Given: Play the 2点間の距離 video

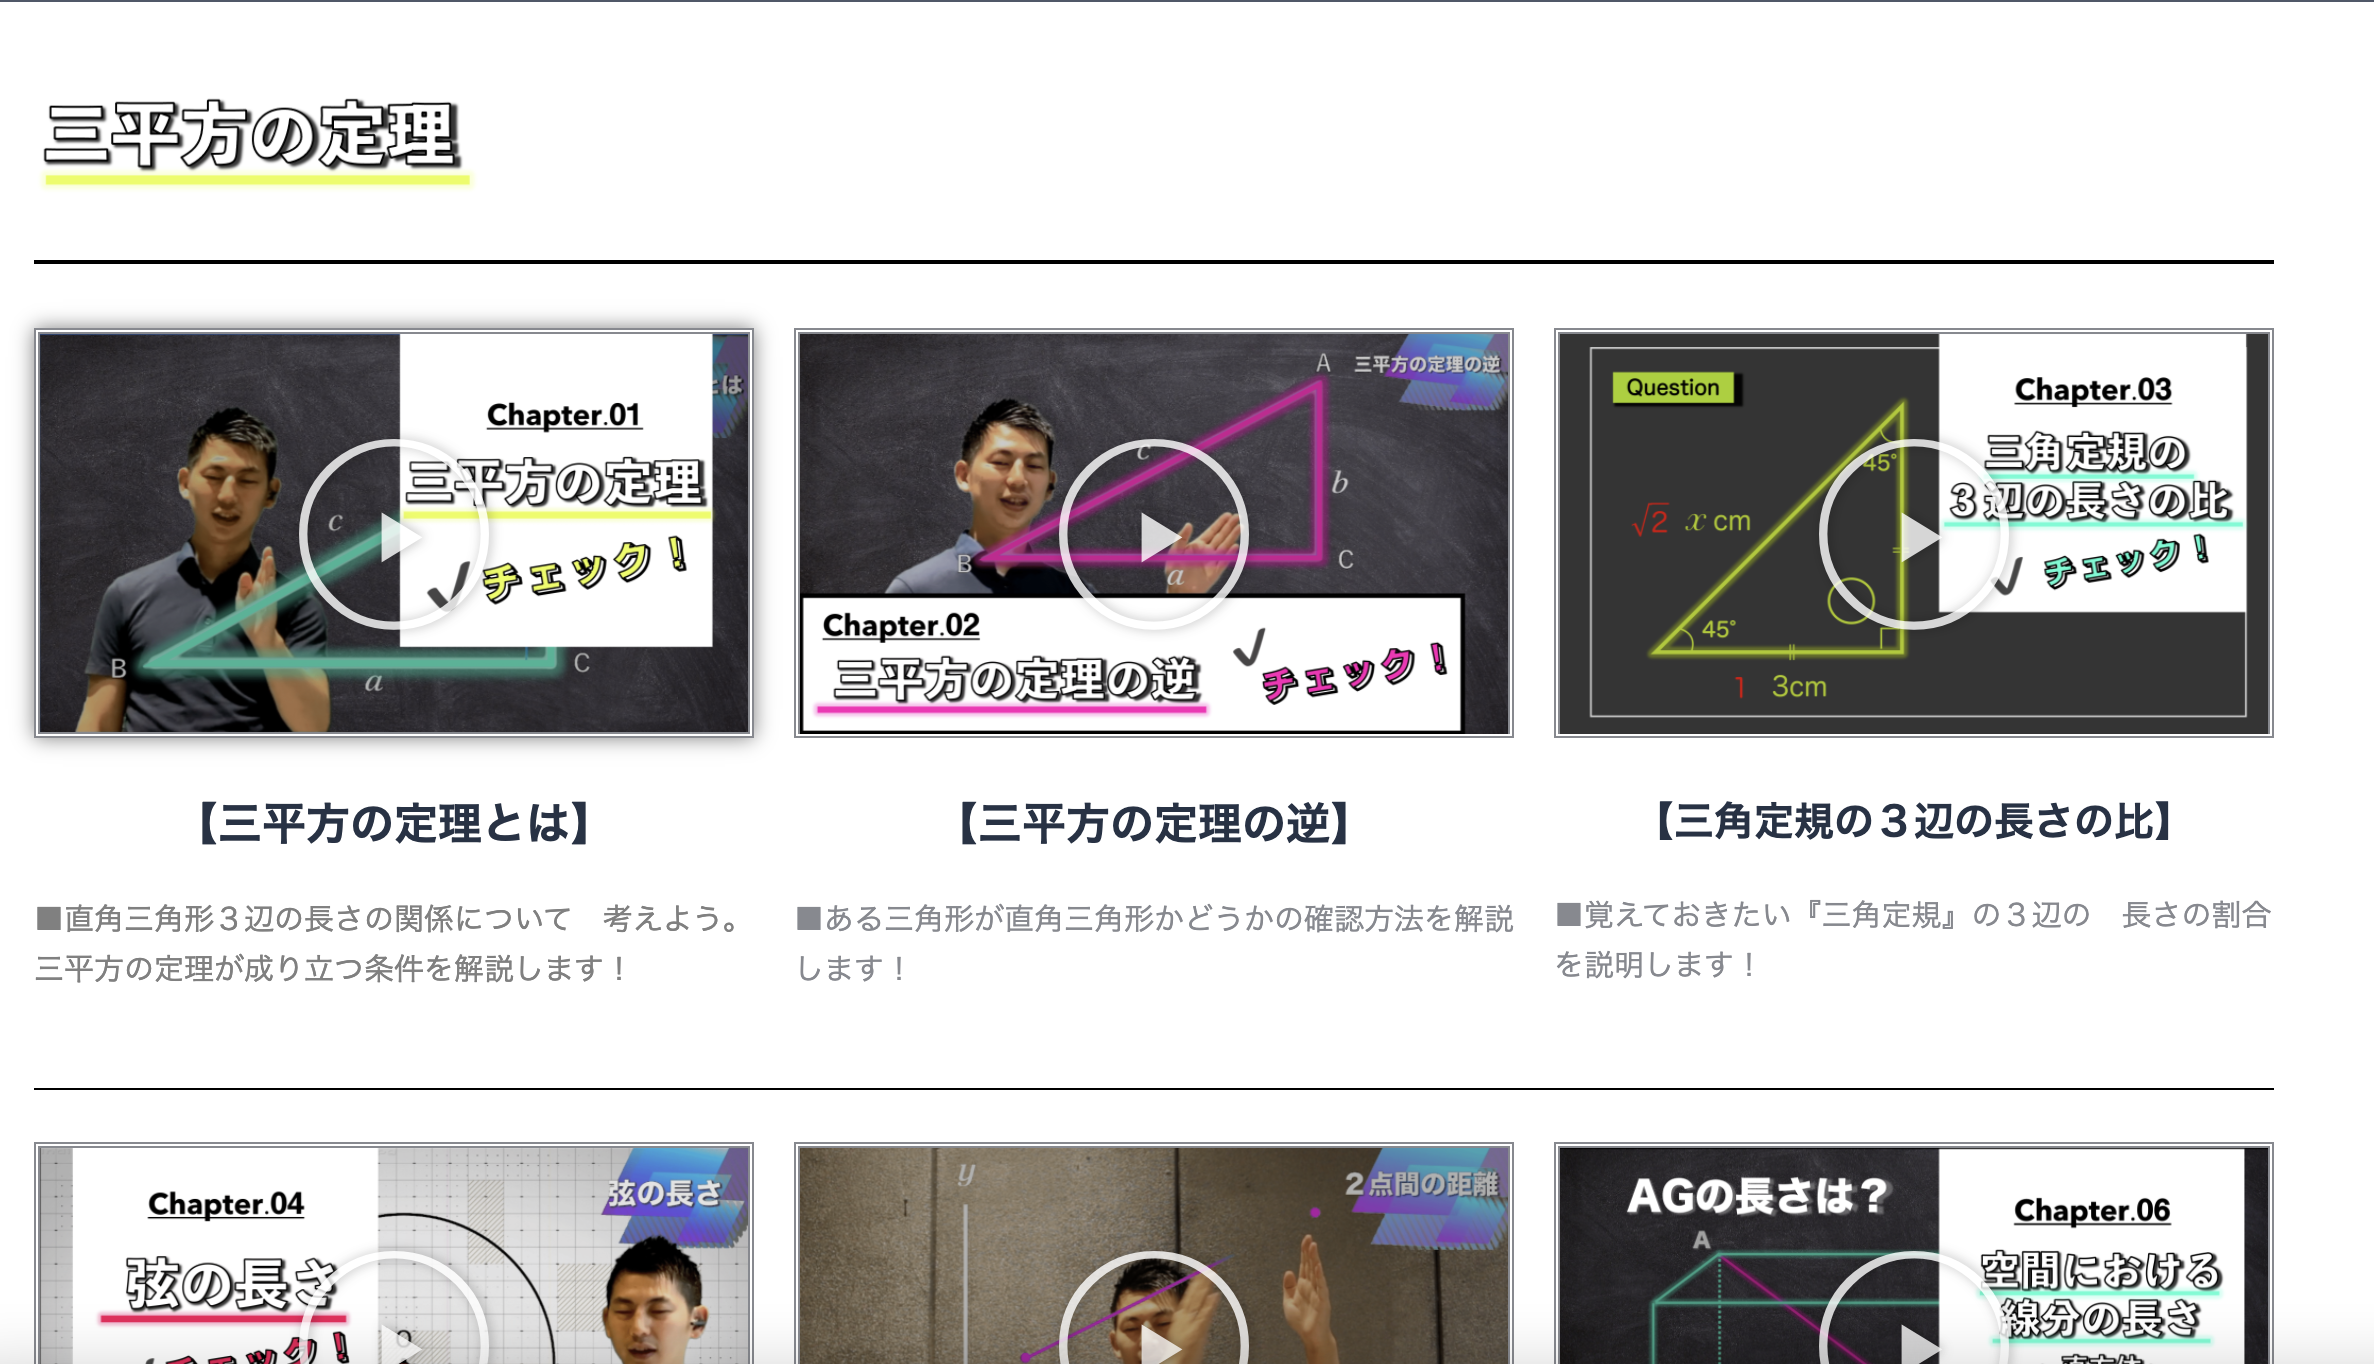Looking at the screenshot, I should [1154, 1308].
